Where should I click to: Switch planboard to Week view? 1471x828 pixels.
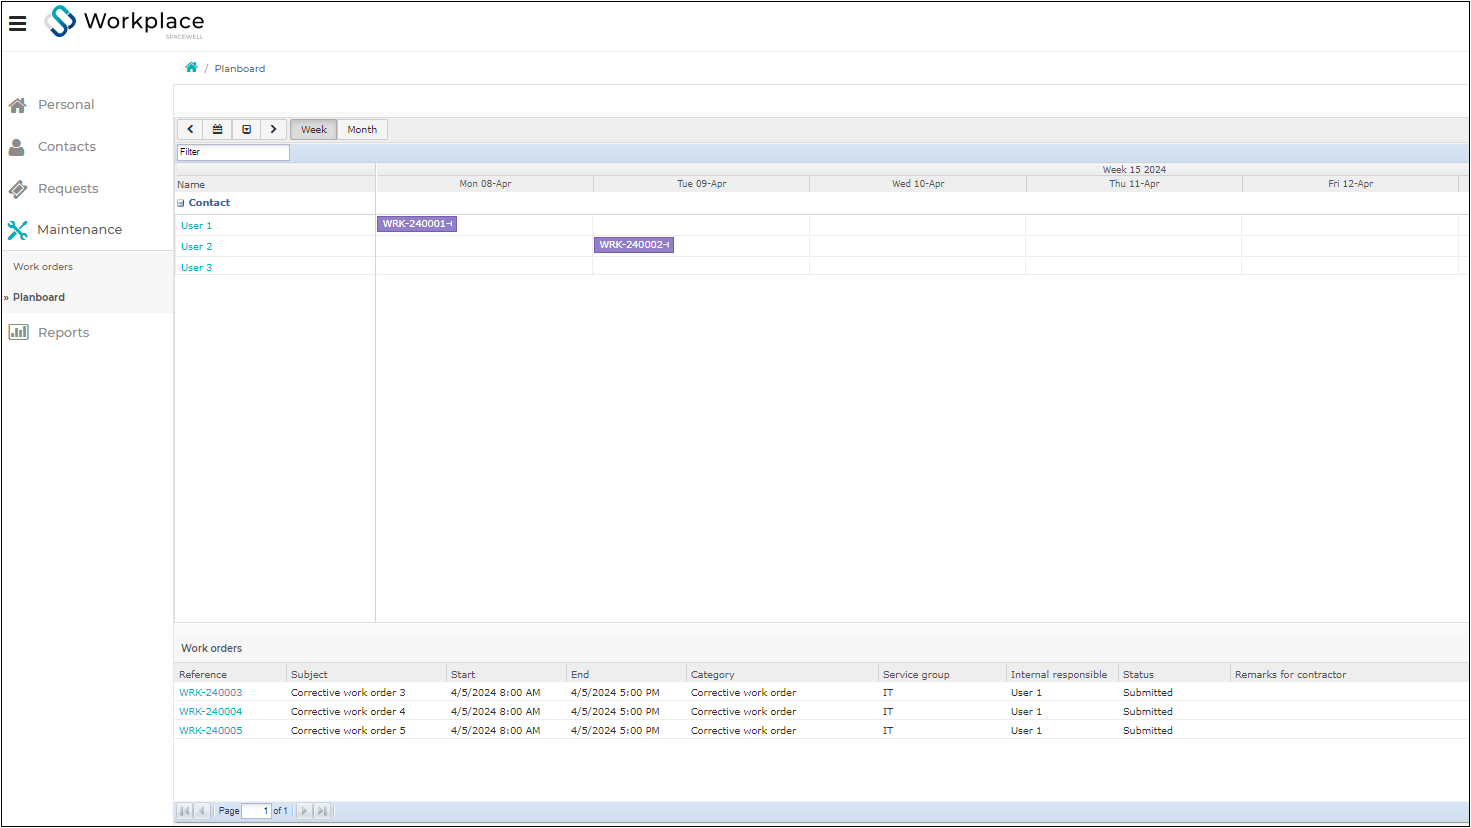(314, 129)
